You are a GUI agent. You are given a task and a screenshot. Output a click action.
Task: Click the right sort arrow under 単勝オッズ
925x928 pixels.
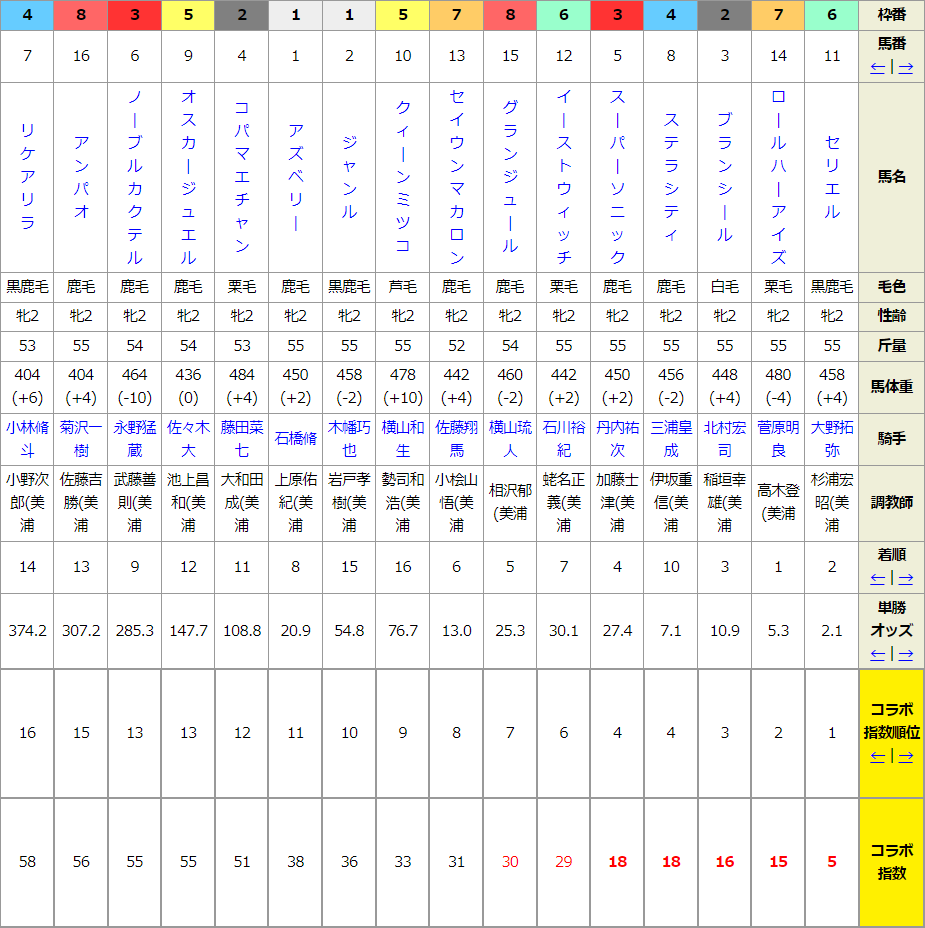(905, 654)
